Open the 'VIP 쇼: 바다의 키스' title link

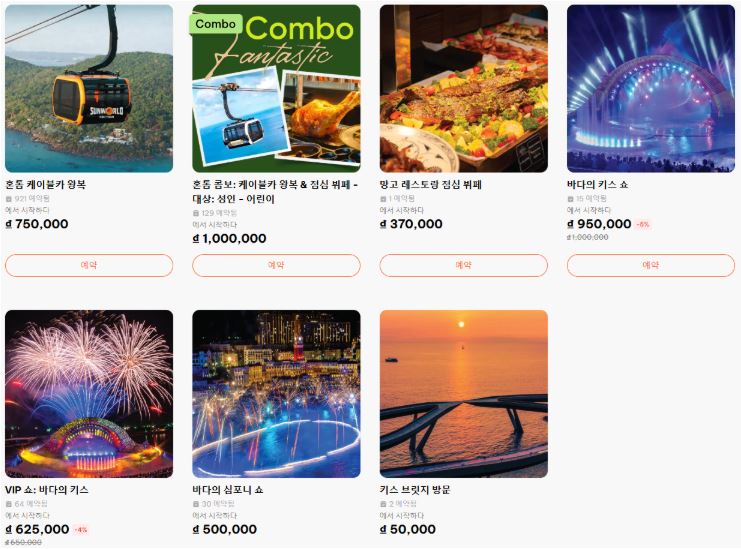click(x=47, y=489)
